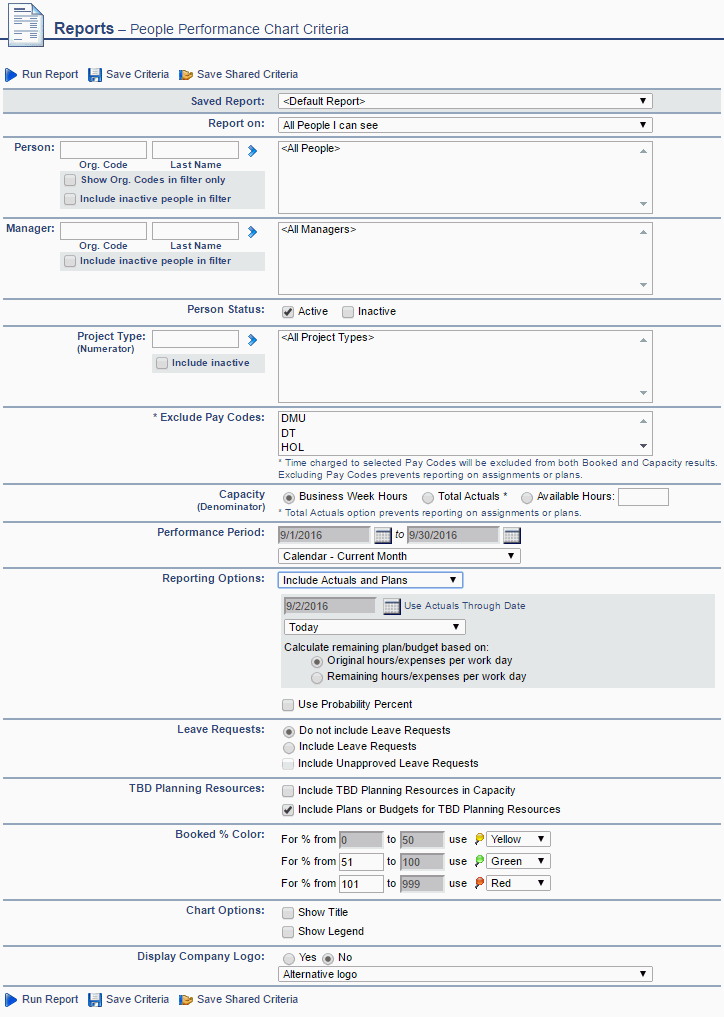This screenshot has width=724, height=1017.
Task: Check the Use Probability Percent option
Action: (x=288, y=705)
